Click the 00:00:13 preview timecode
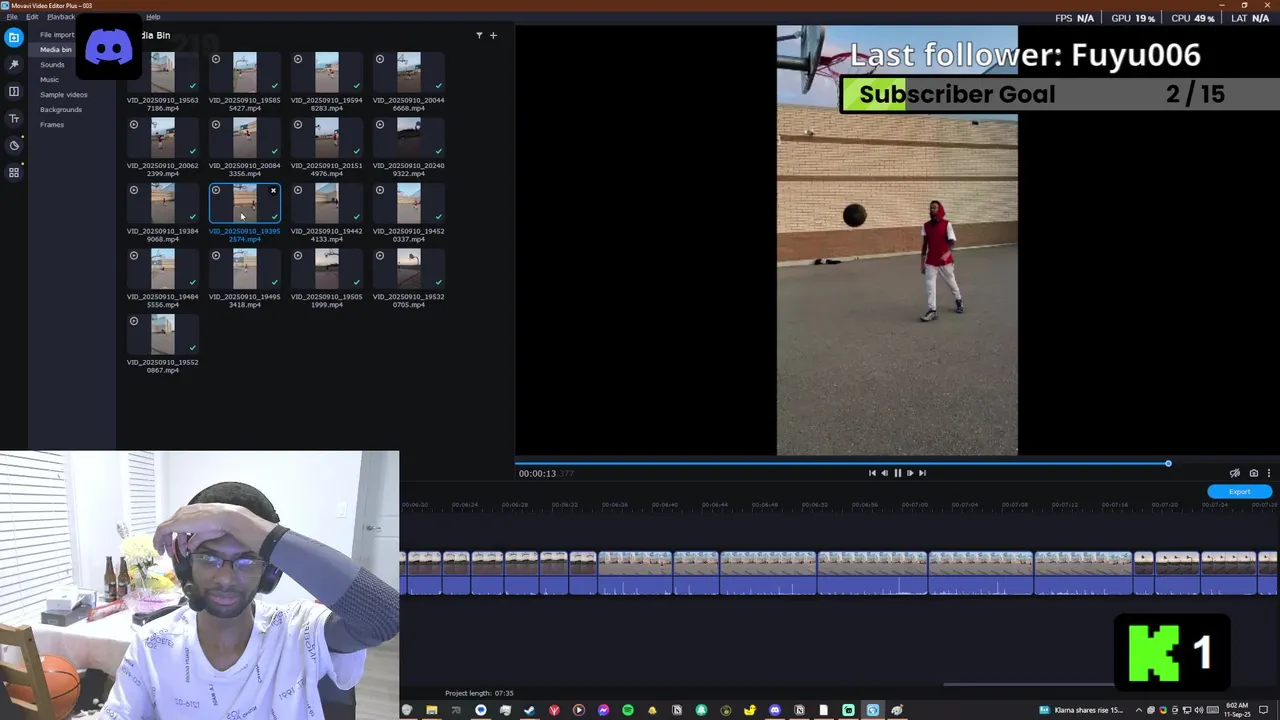1280x720 pixels. pyautogui.click(x=537, y=473)
